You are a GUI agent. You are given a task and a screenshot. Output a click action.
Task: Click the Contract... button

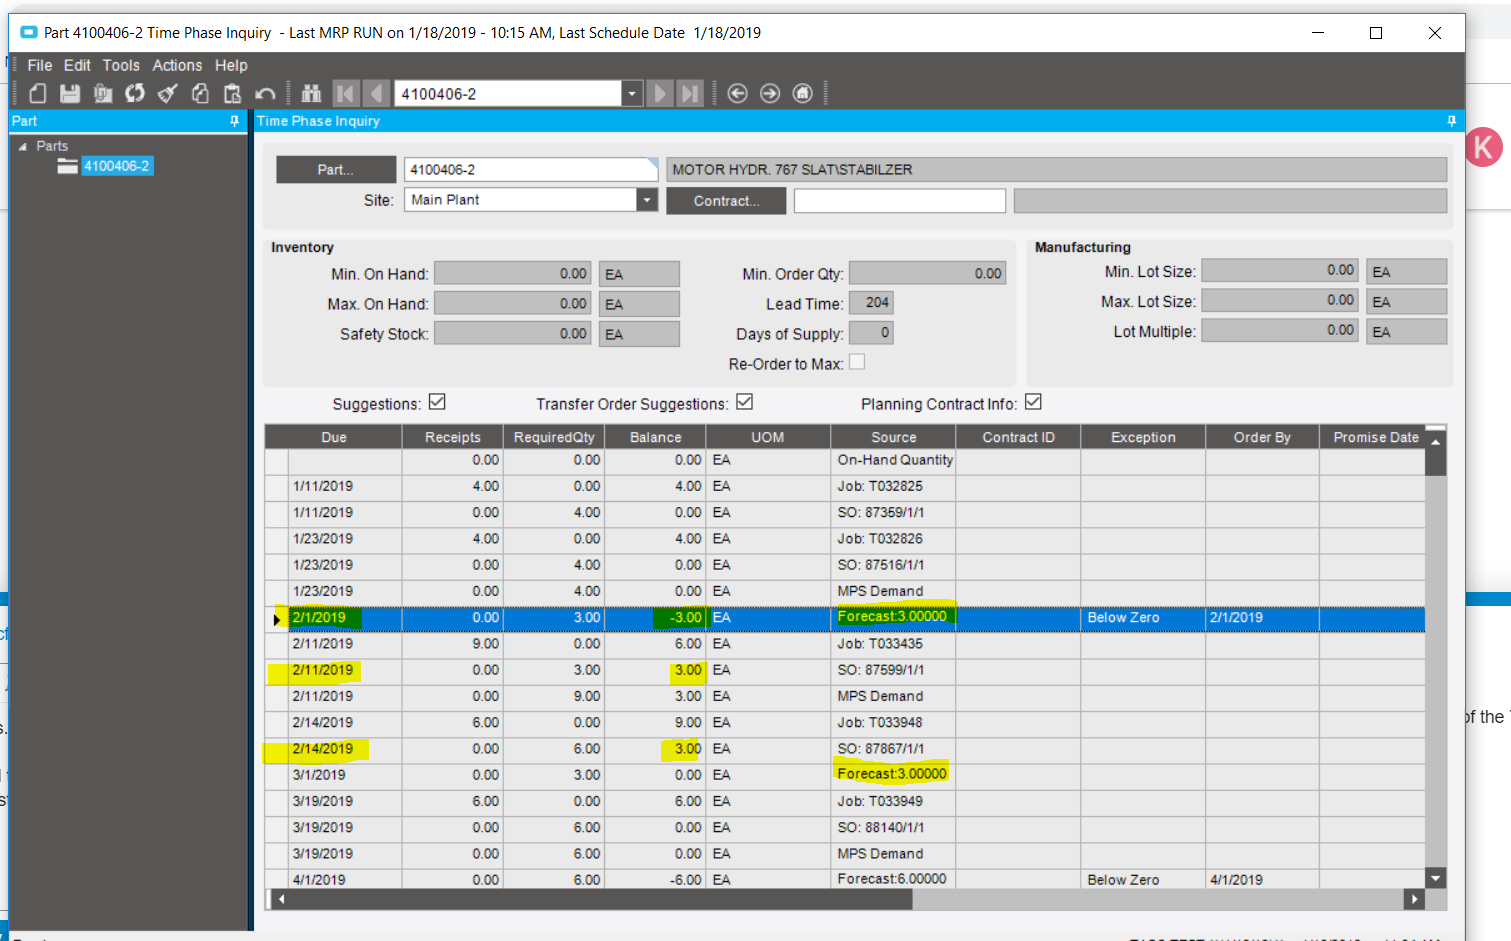pyautogui.click(x=726, y=201)
